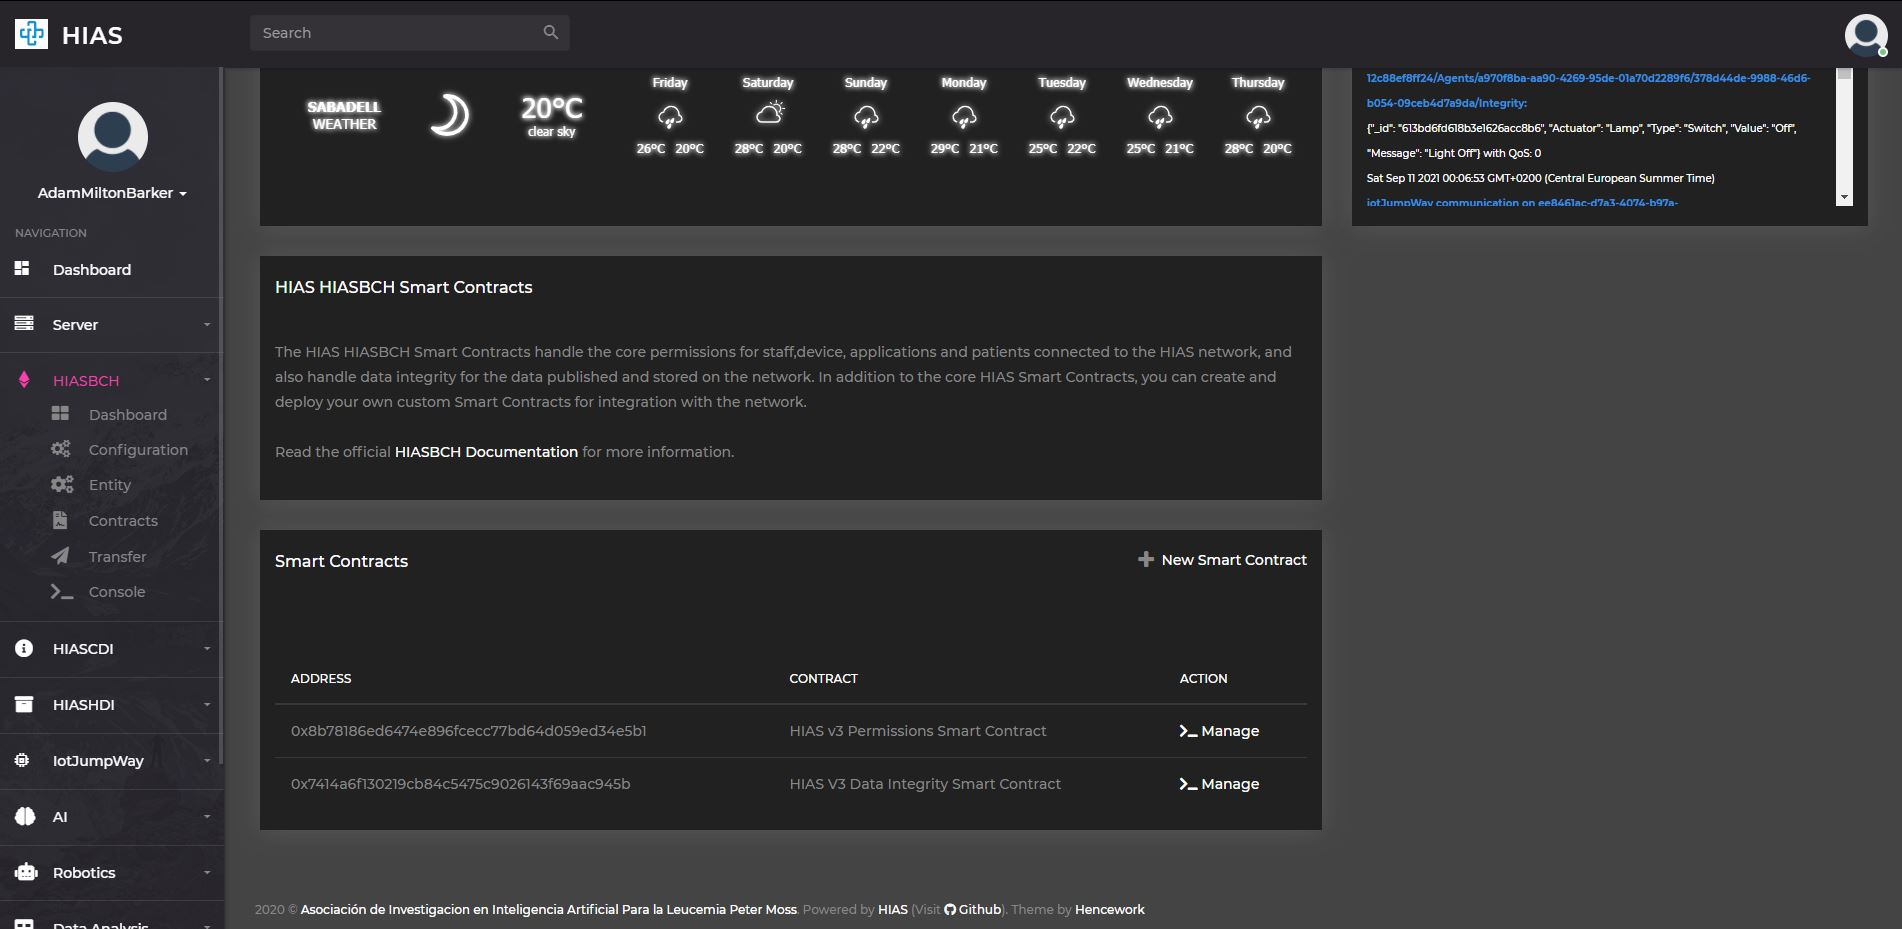
Task: Click the HIASHDI archive icon
Action: 24,704
